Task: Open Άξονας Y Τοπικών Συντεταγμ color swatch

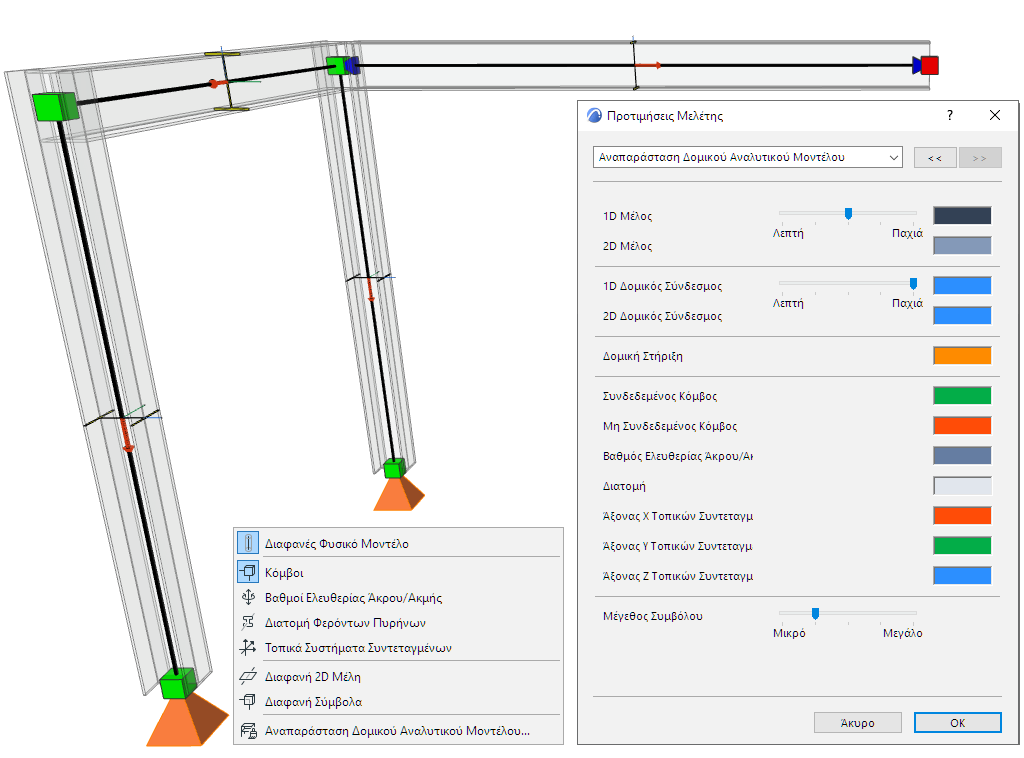Action: (x=962, y=545)
